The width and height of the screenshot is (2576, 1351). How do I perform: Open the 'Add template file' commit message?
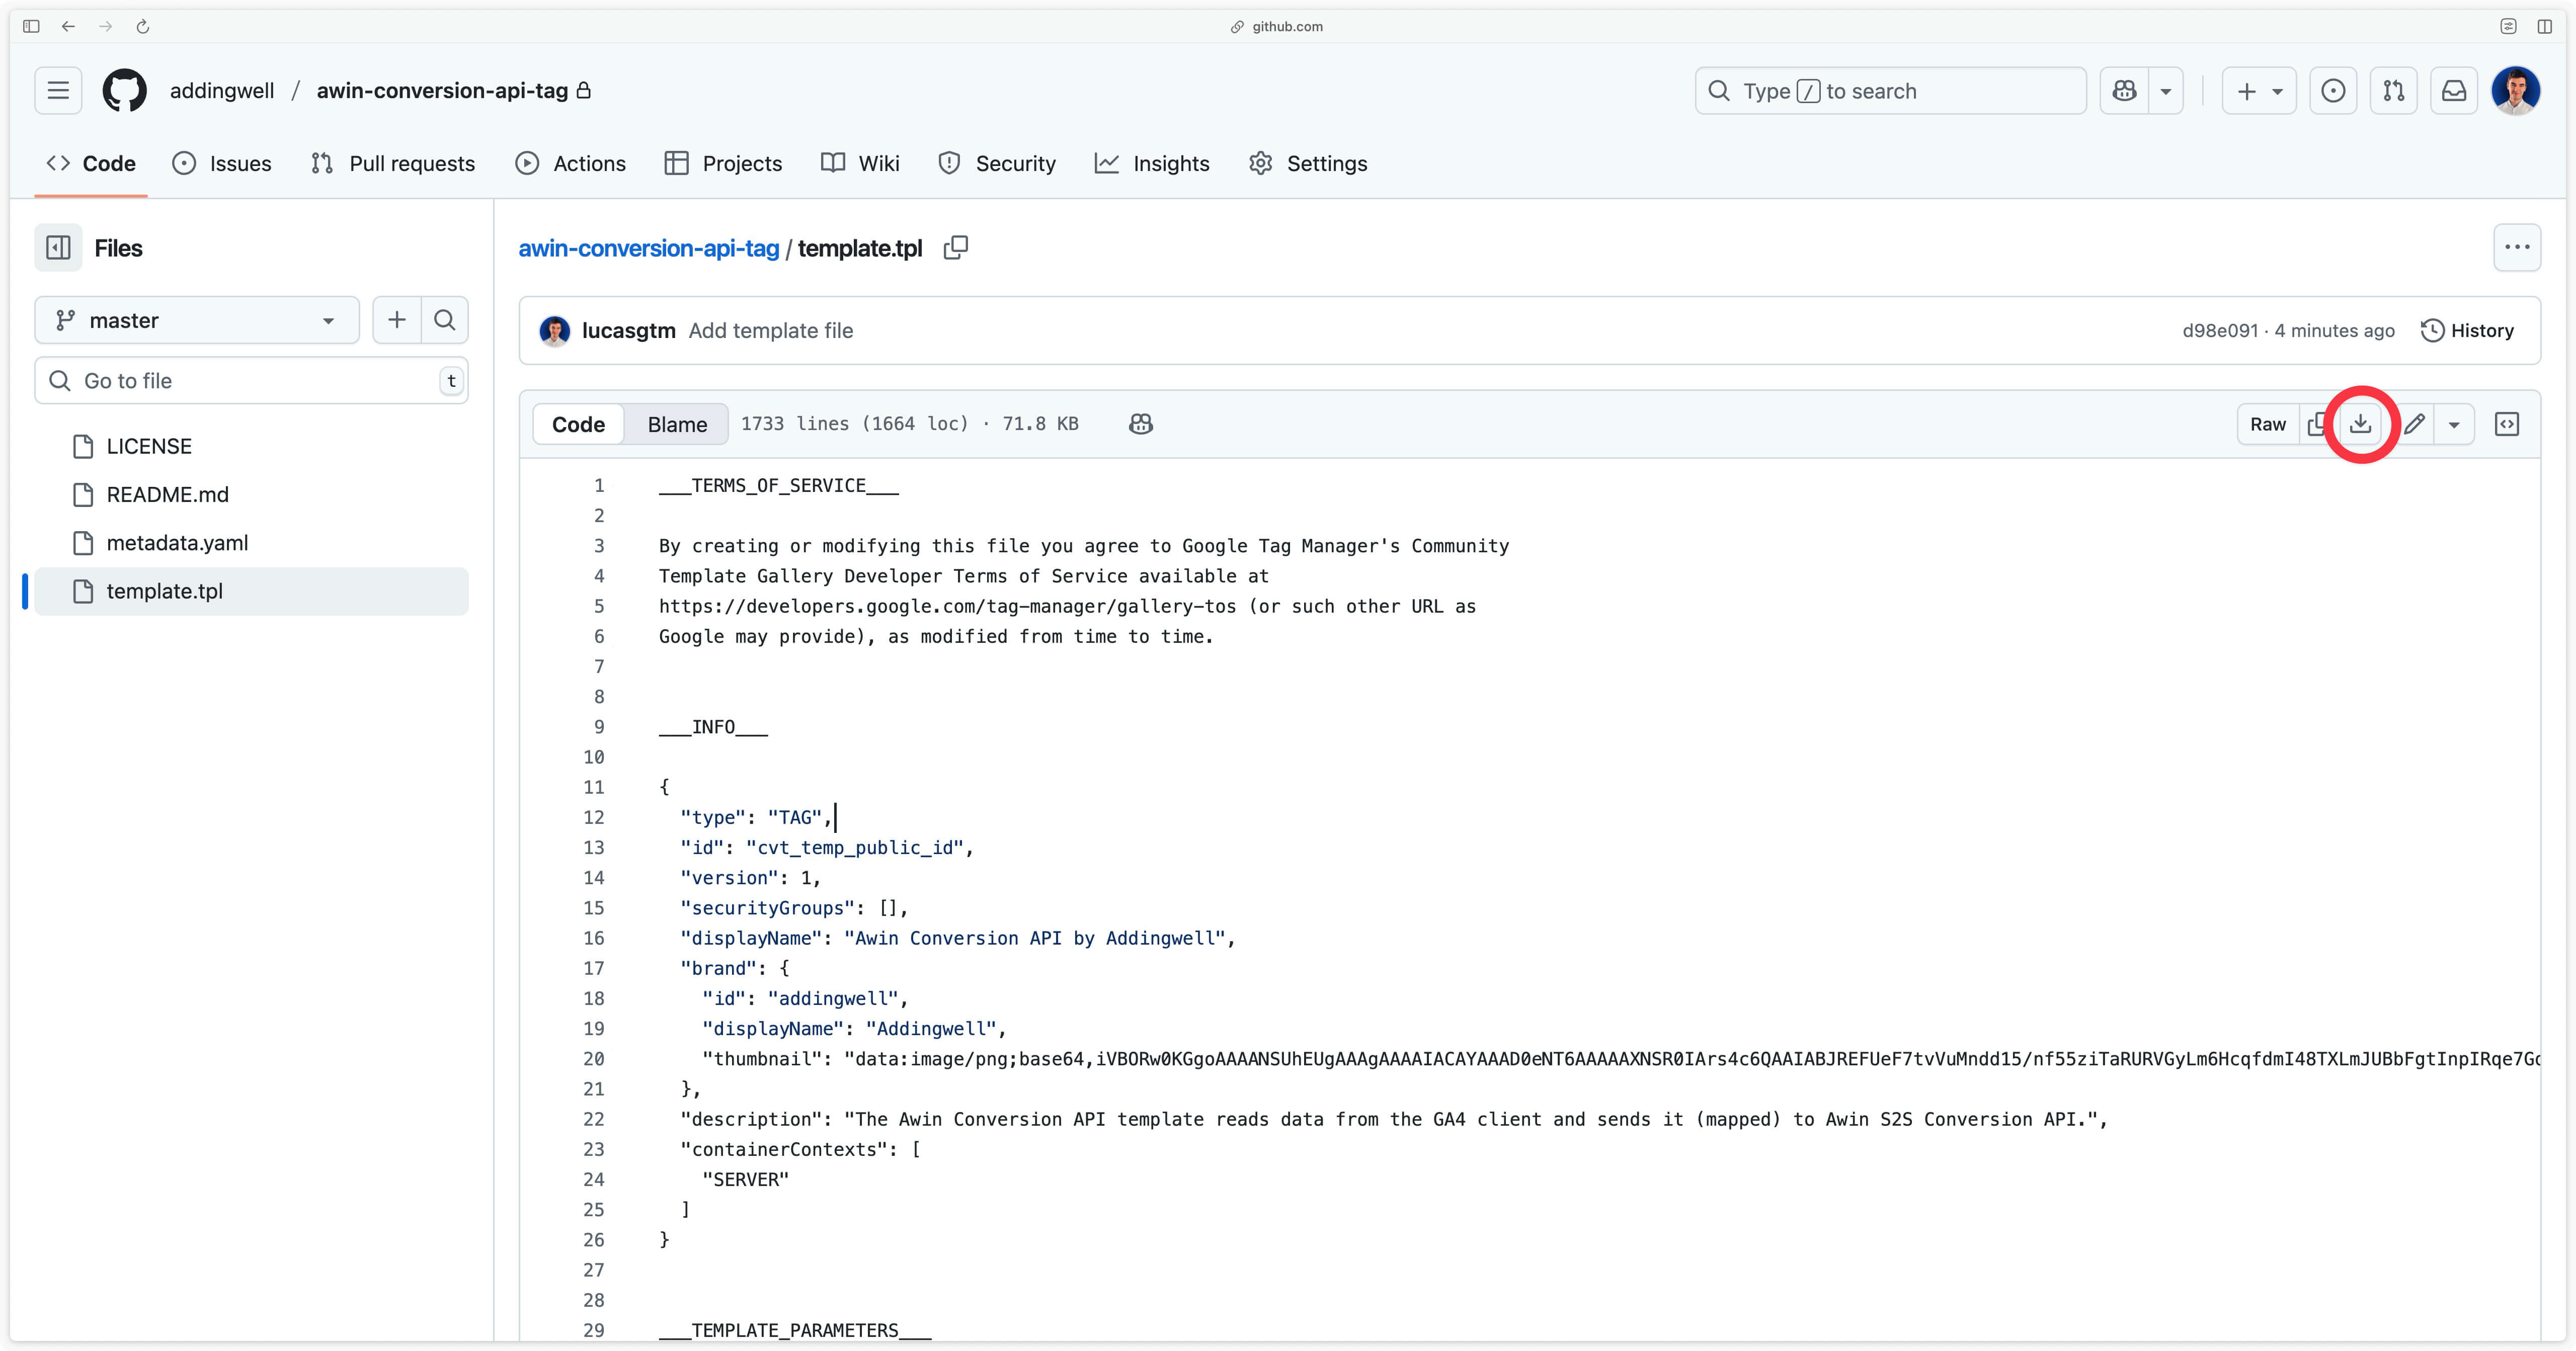(x=771, y=331)
